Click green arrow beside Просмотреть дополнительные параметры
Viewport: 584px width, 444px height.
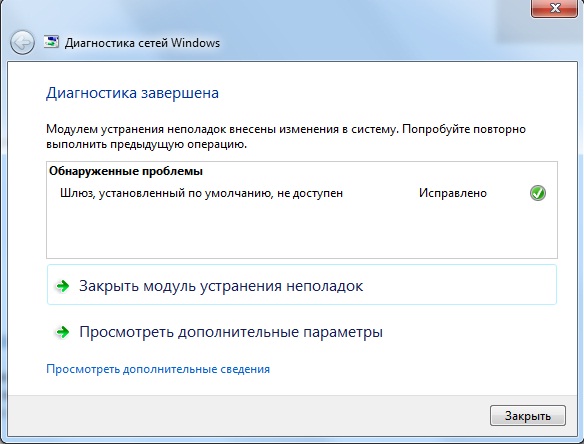click(63, 332)
